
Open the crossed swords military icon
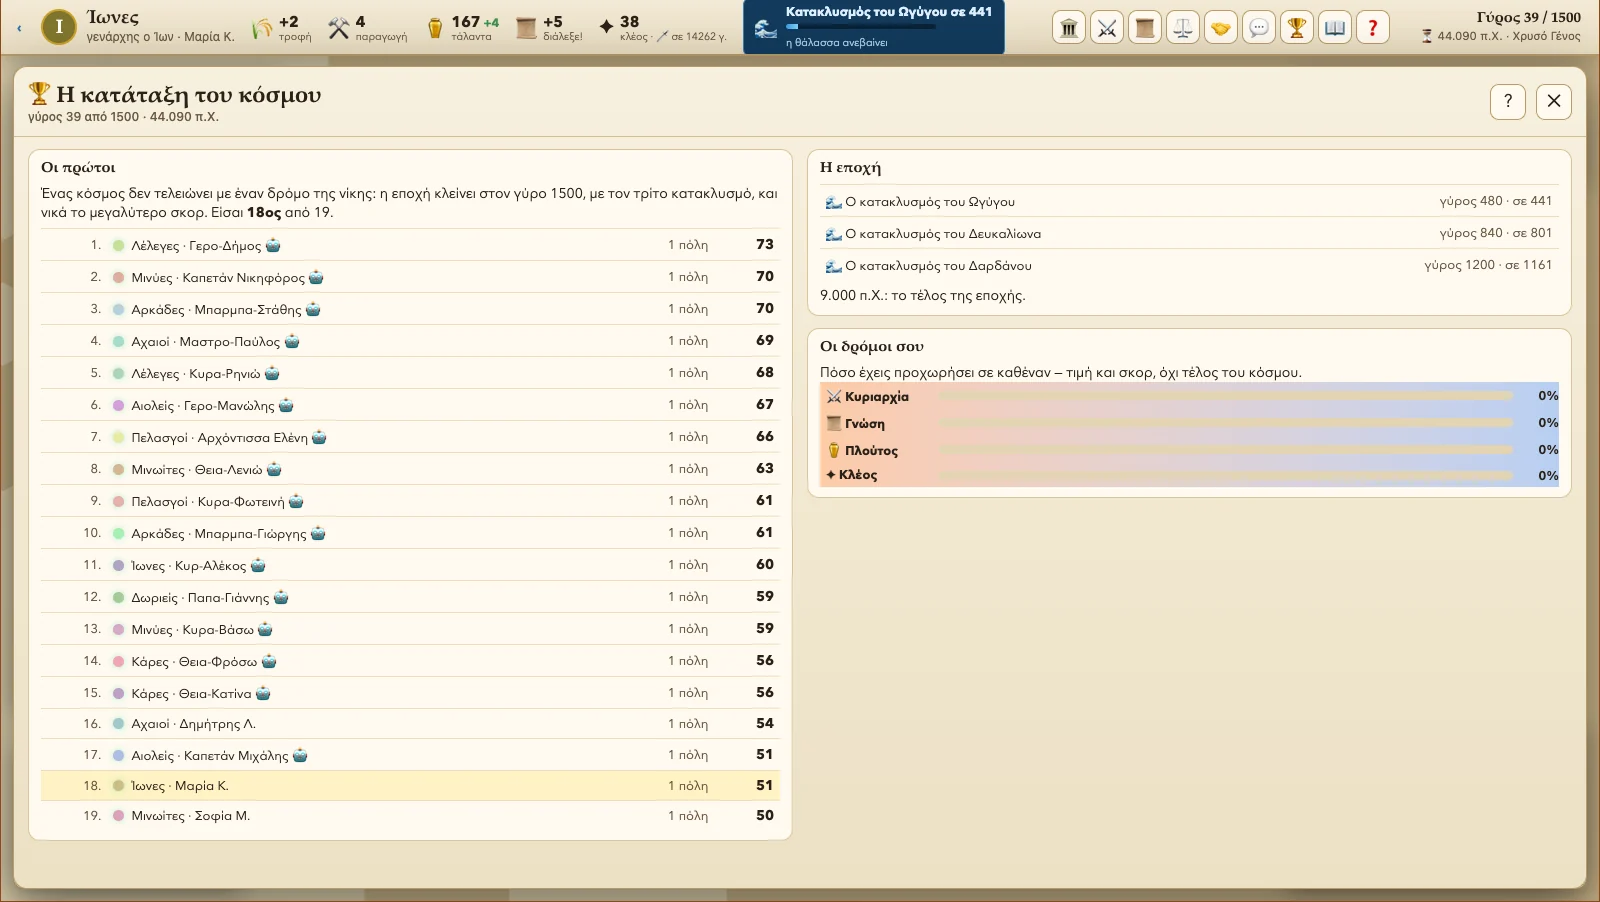pyautogui.click(x=1107, y=28)
